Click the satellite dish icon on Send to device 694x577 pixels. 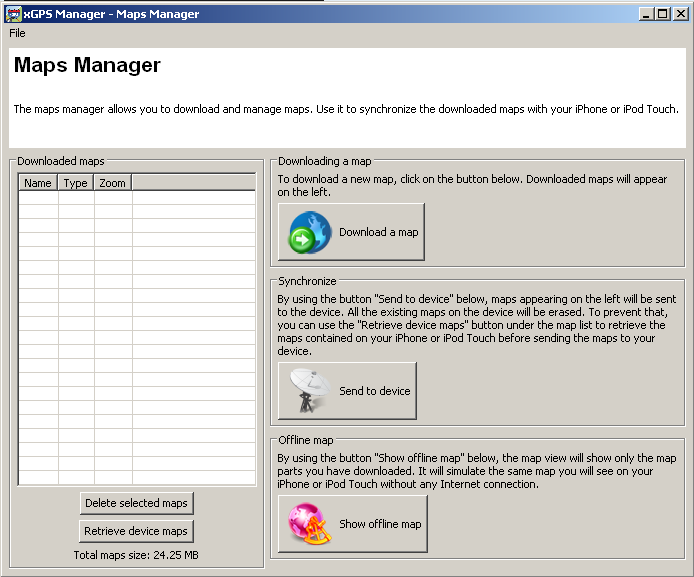coord(309,390)
